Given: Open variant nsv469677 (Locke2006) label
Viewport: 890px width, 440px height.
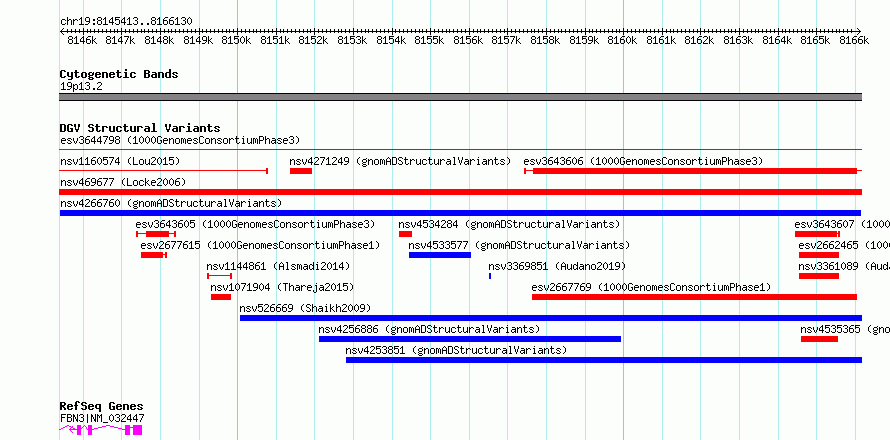Looking at the screenshot, I should [123, 182].
